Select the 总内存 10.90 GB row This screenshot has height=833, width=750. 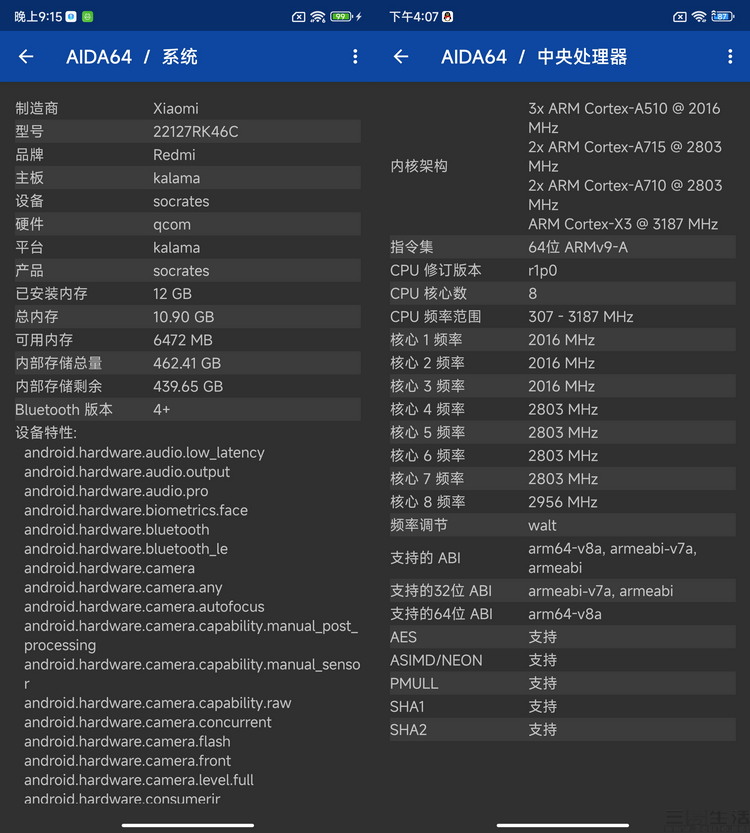188,317
